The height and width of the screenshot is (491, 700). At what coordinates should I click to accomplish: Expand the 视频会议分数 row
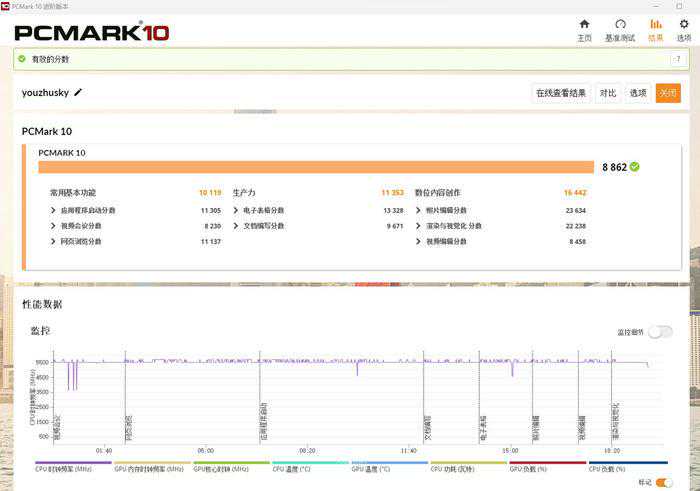(x=54, y=226)
